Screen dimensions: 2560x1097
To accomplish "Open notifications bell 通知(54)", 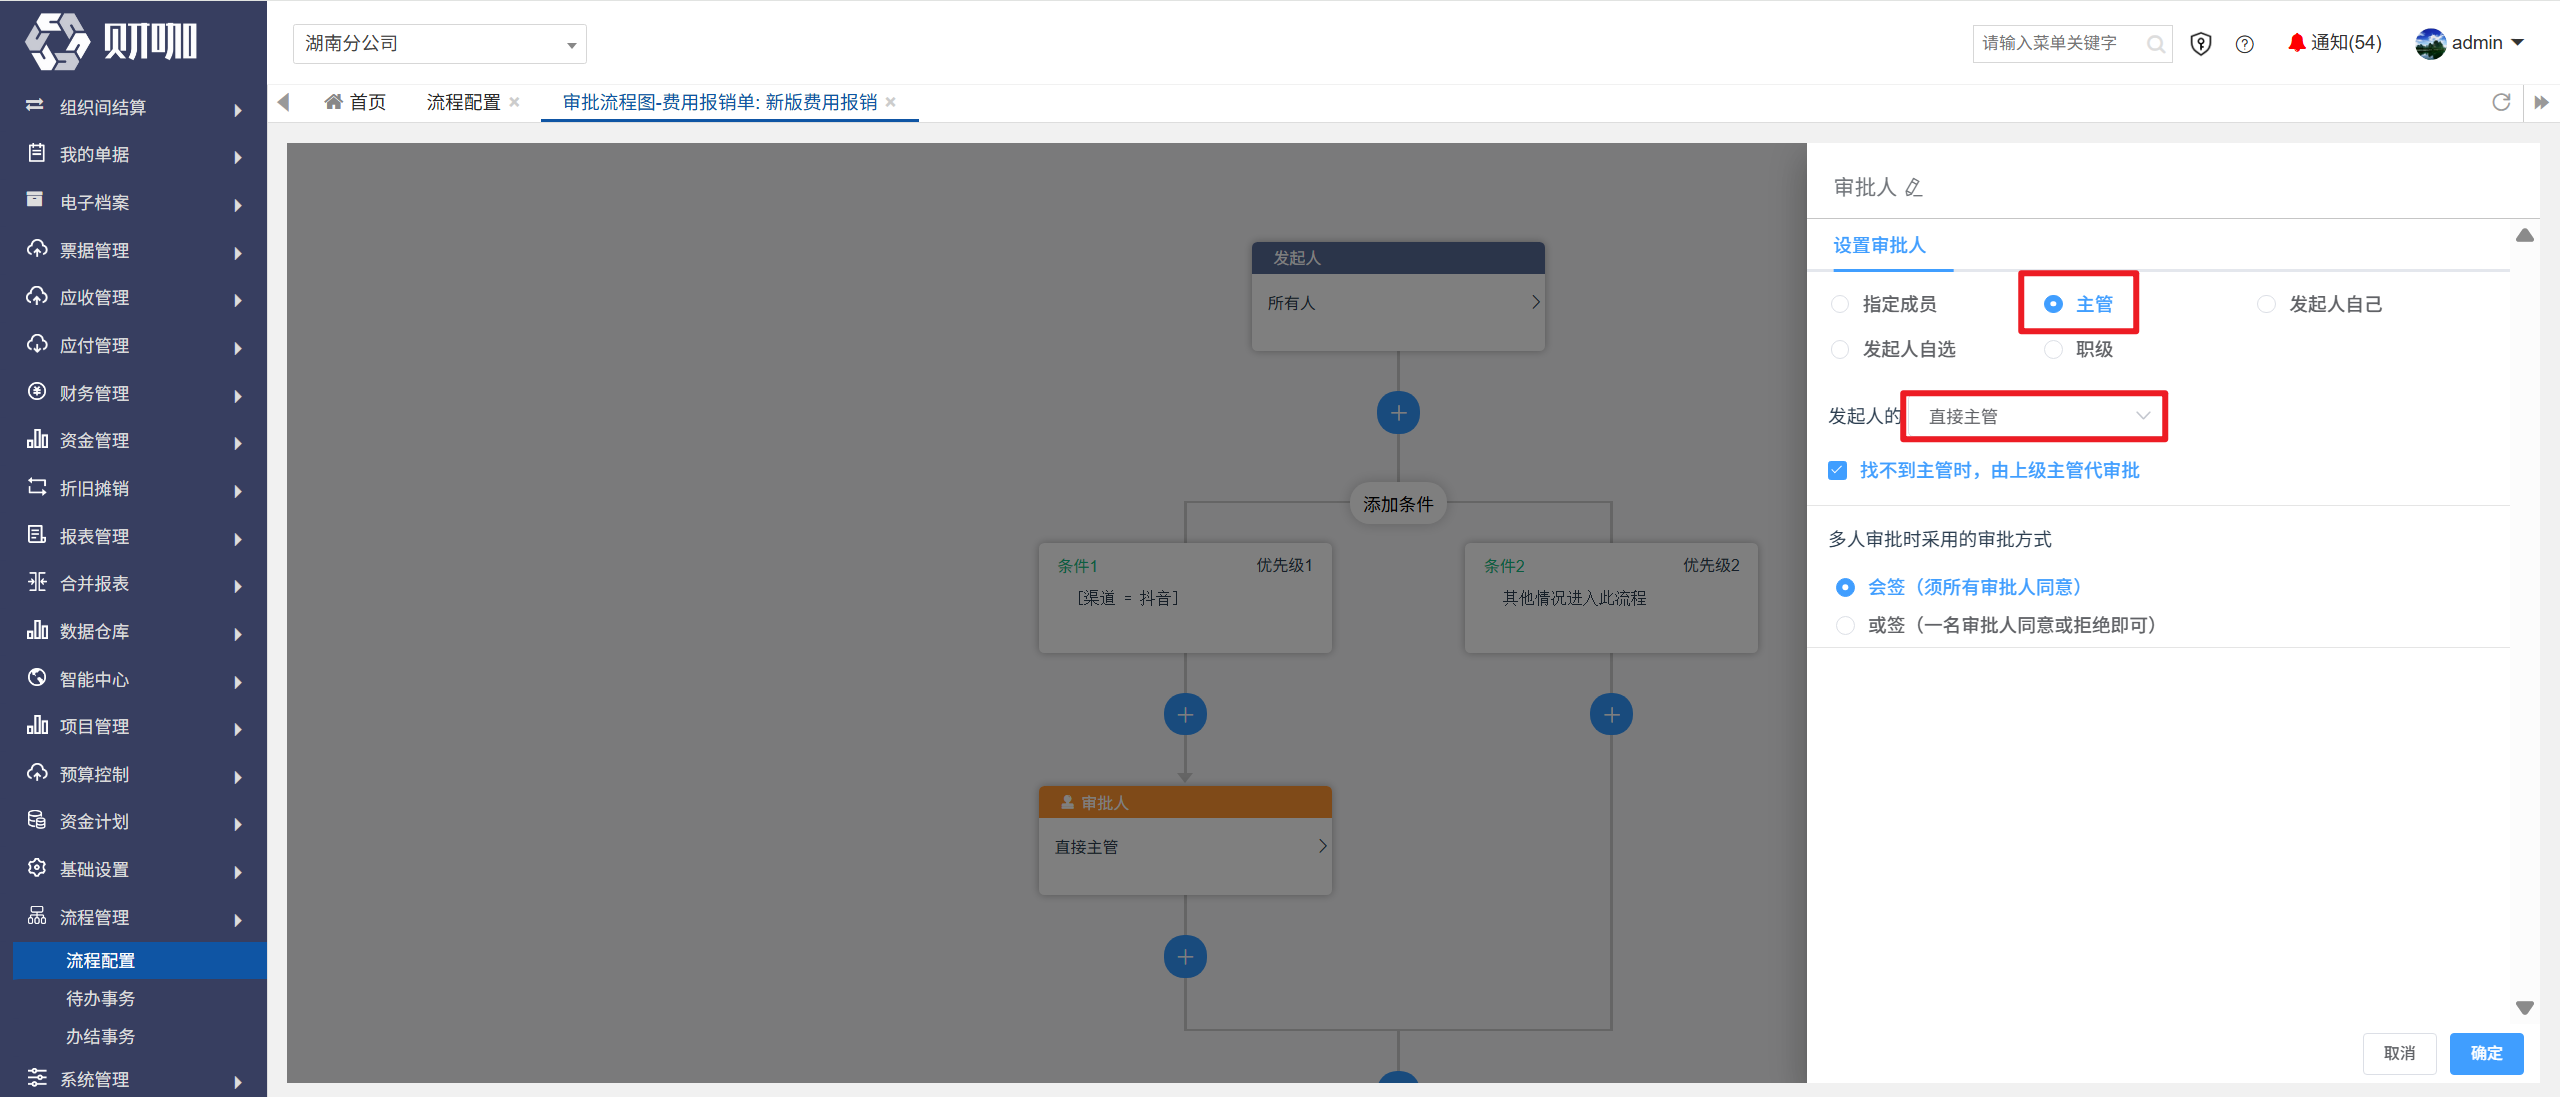I will 2335,43.
